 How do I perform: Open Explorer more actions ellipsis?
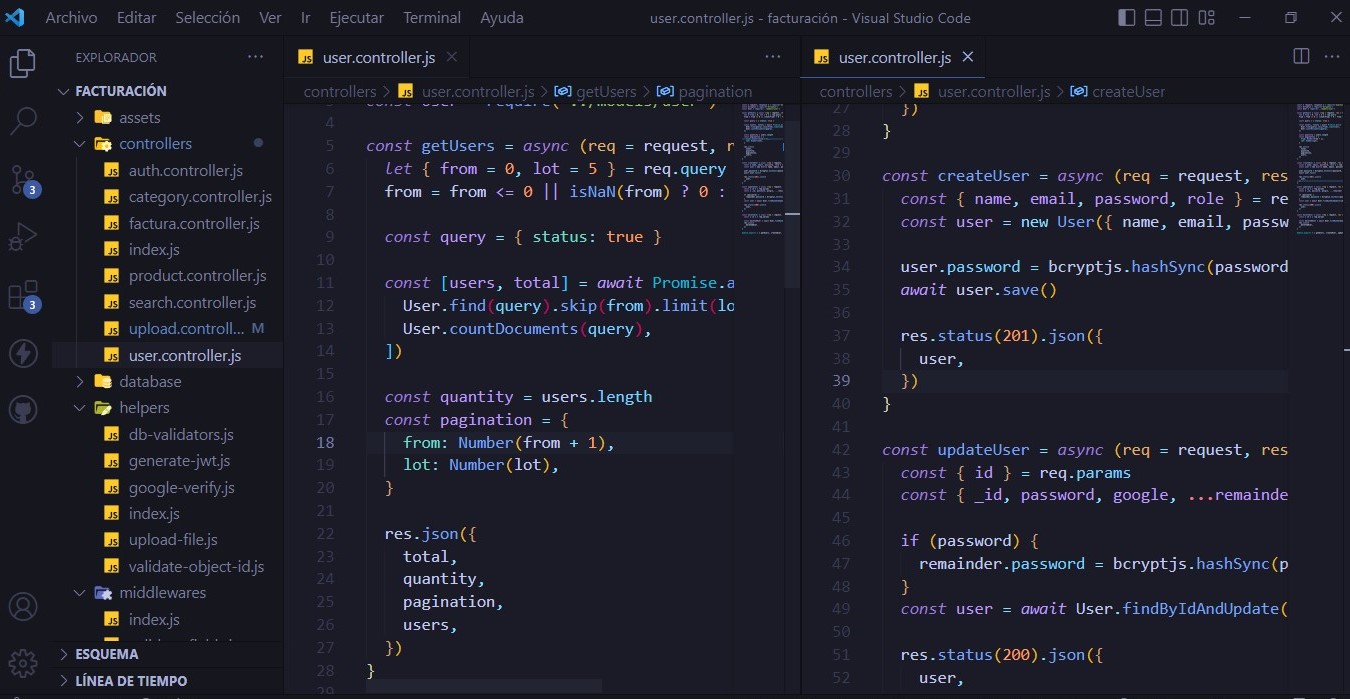tap(255, 57)
